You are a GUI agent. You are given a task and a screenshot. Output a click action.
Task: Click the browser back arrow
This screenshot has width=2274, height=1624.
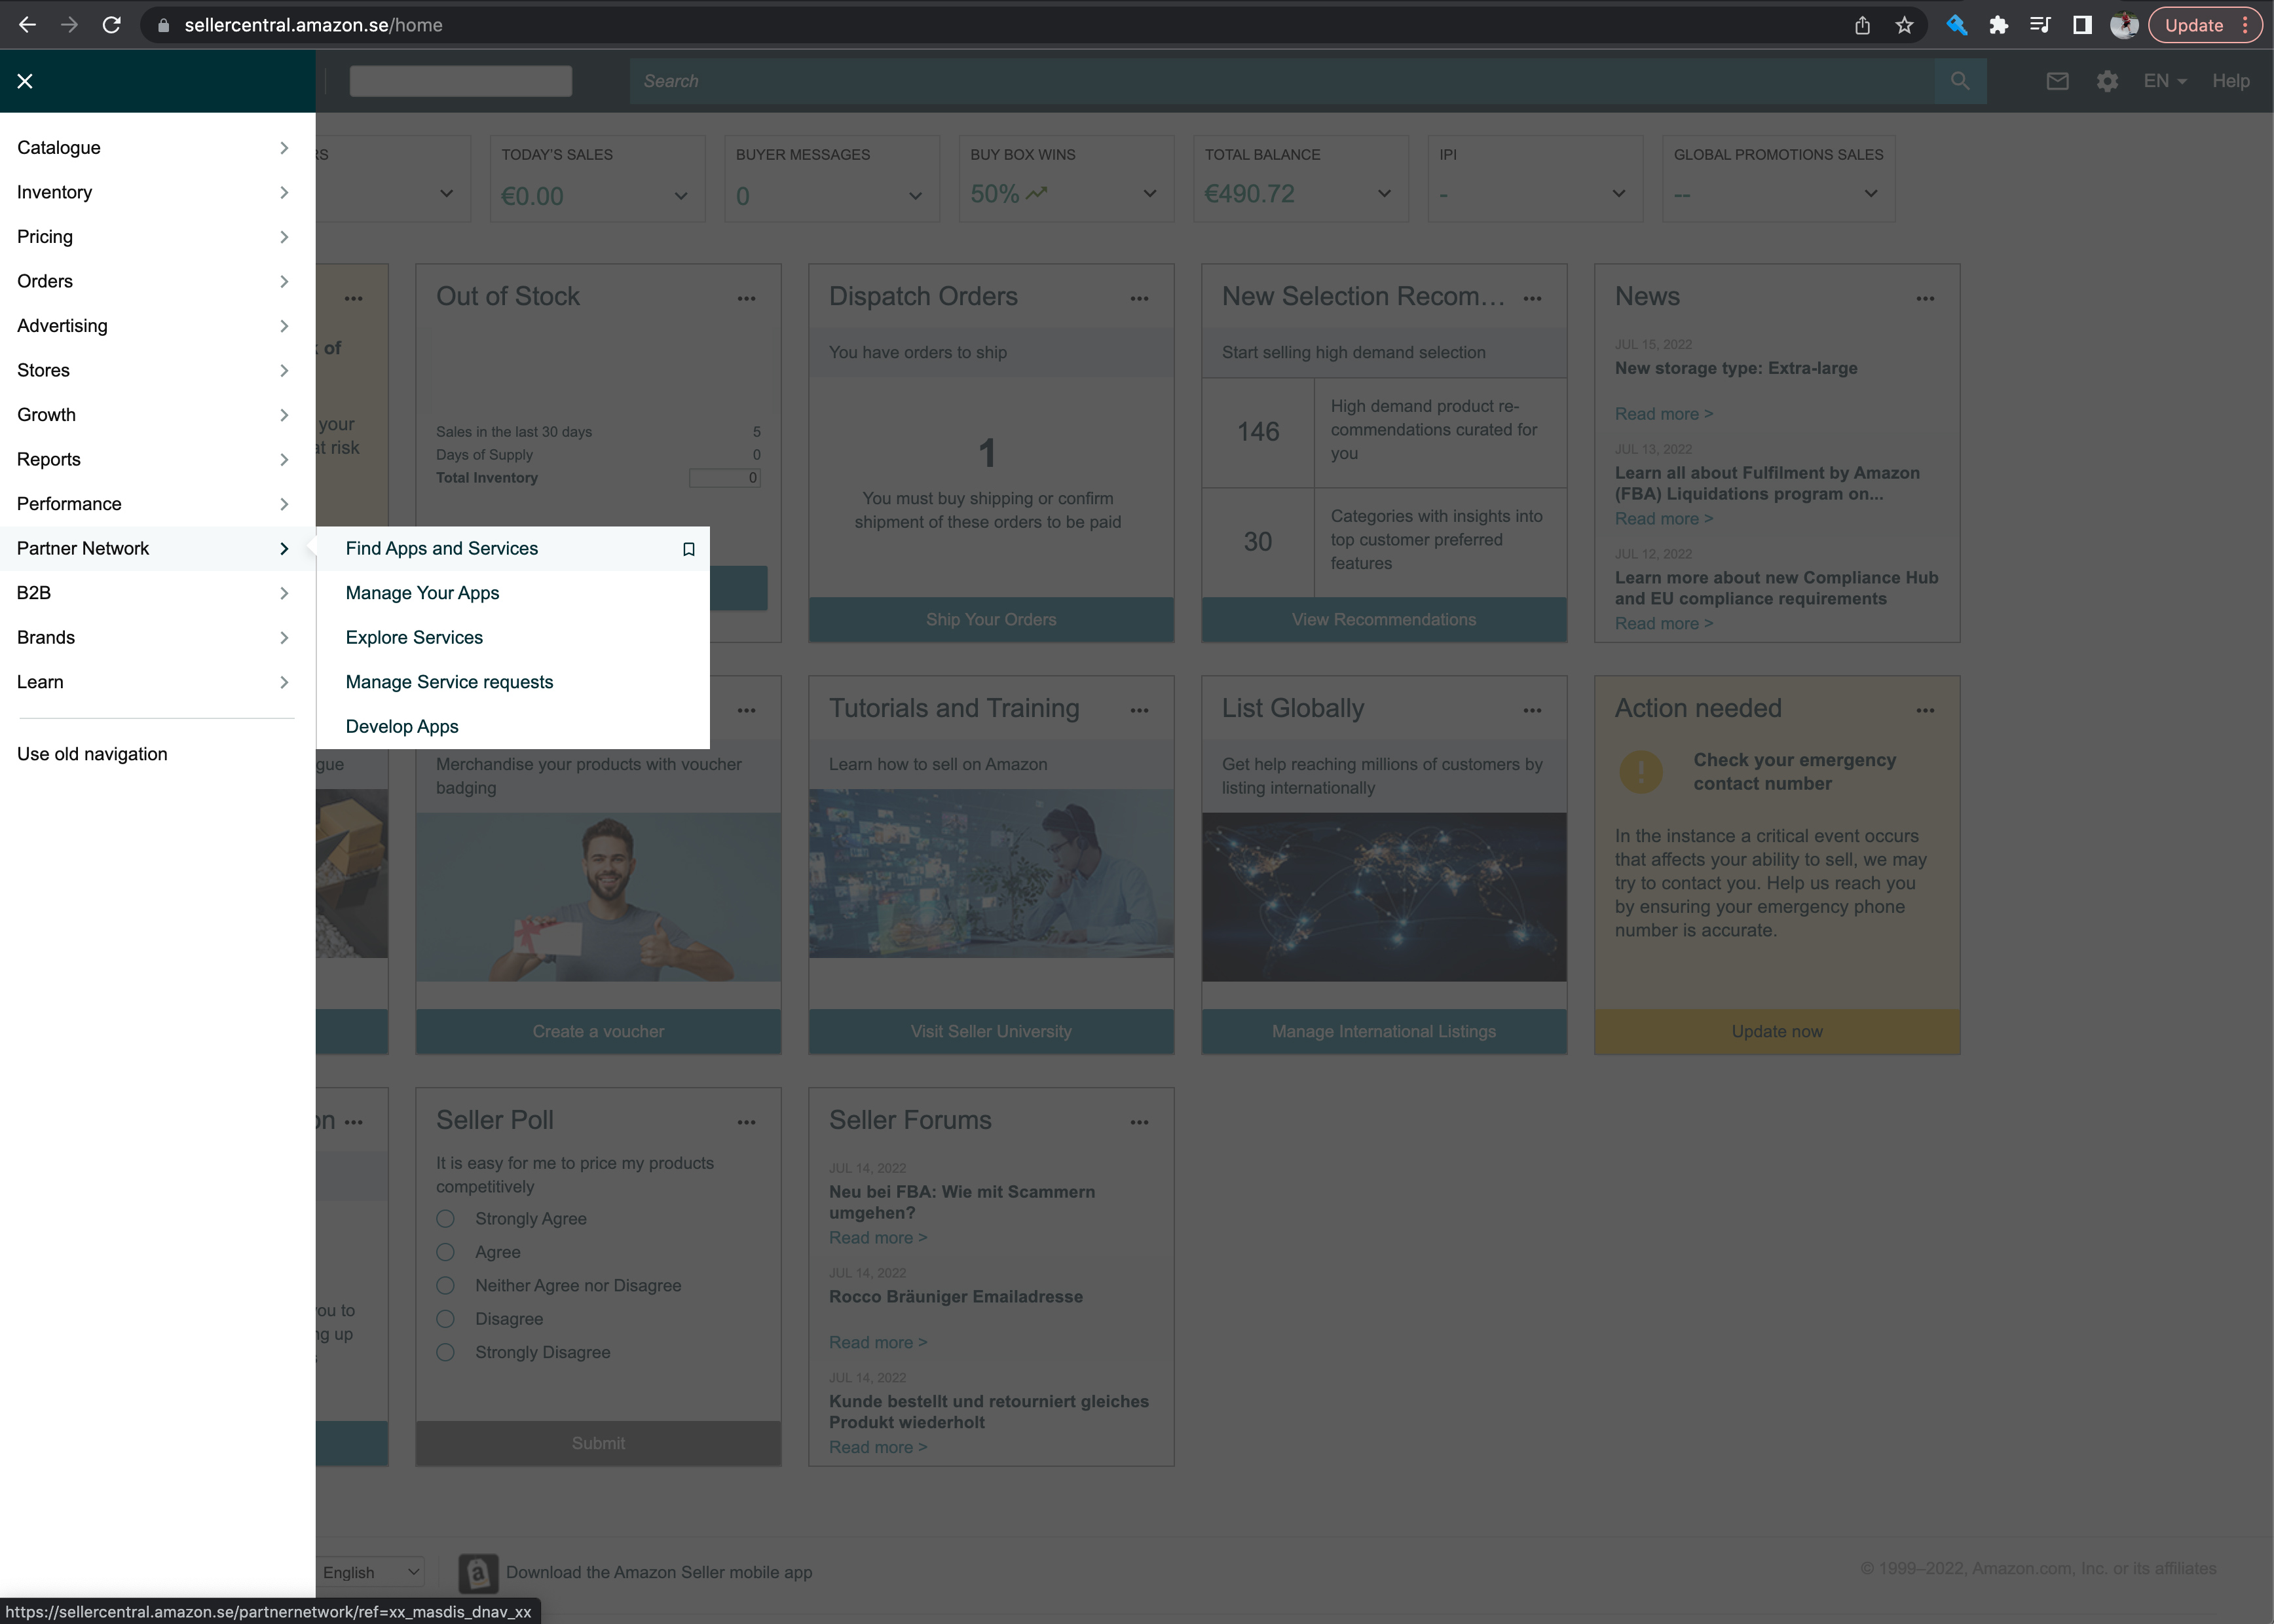(x=27, y=25)
